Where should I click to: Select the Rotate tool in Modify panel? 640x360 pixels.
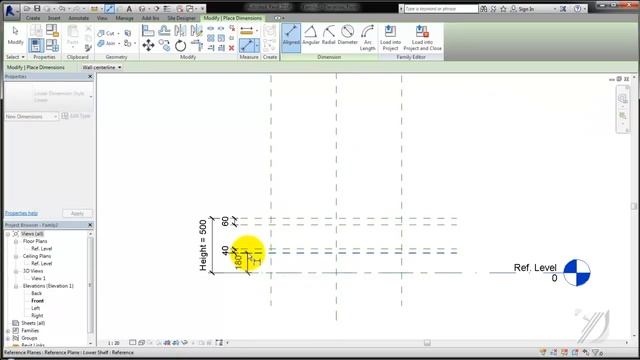[x=180, y=45]
